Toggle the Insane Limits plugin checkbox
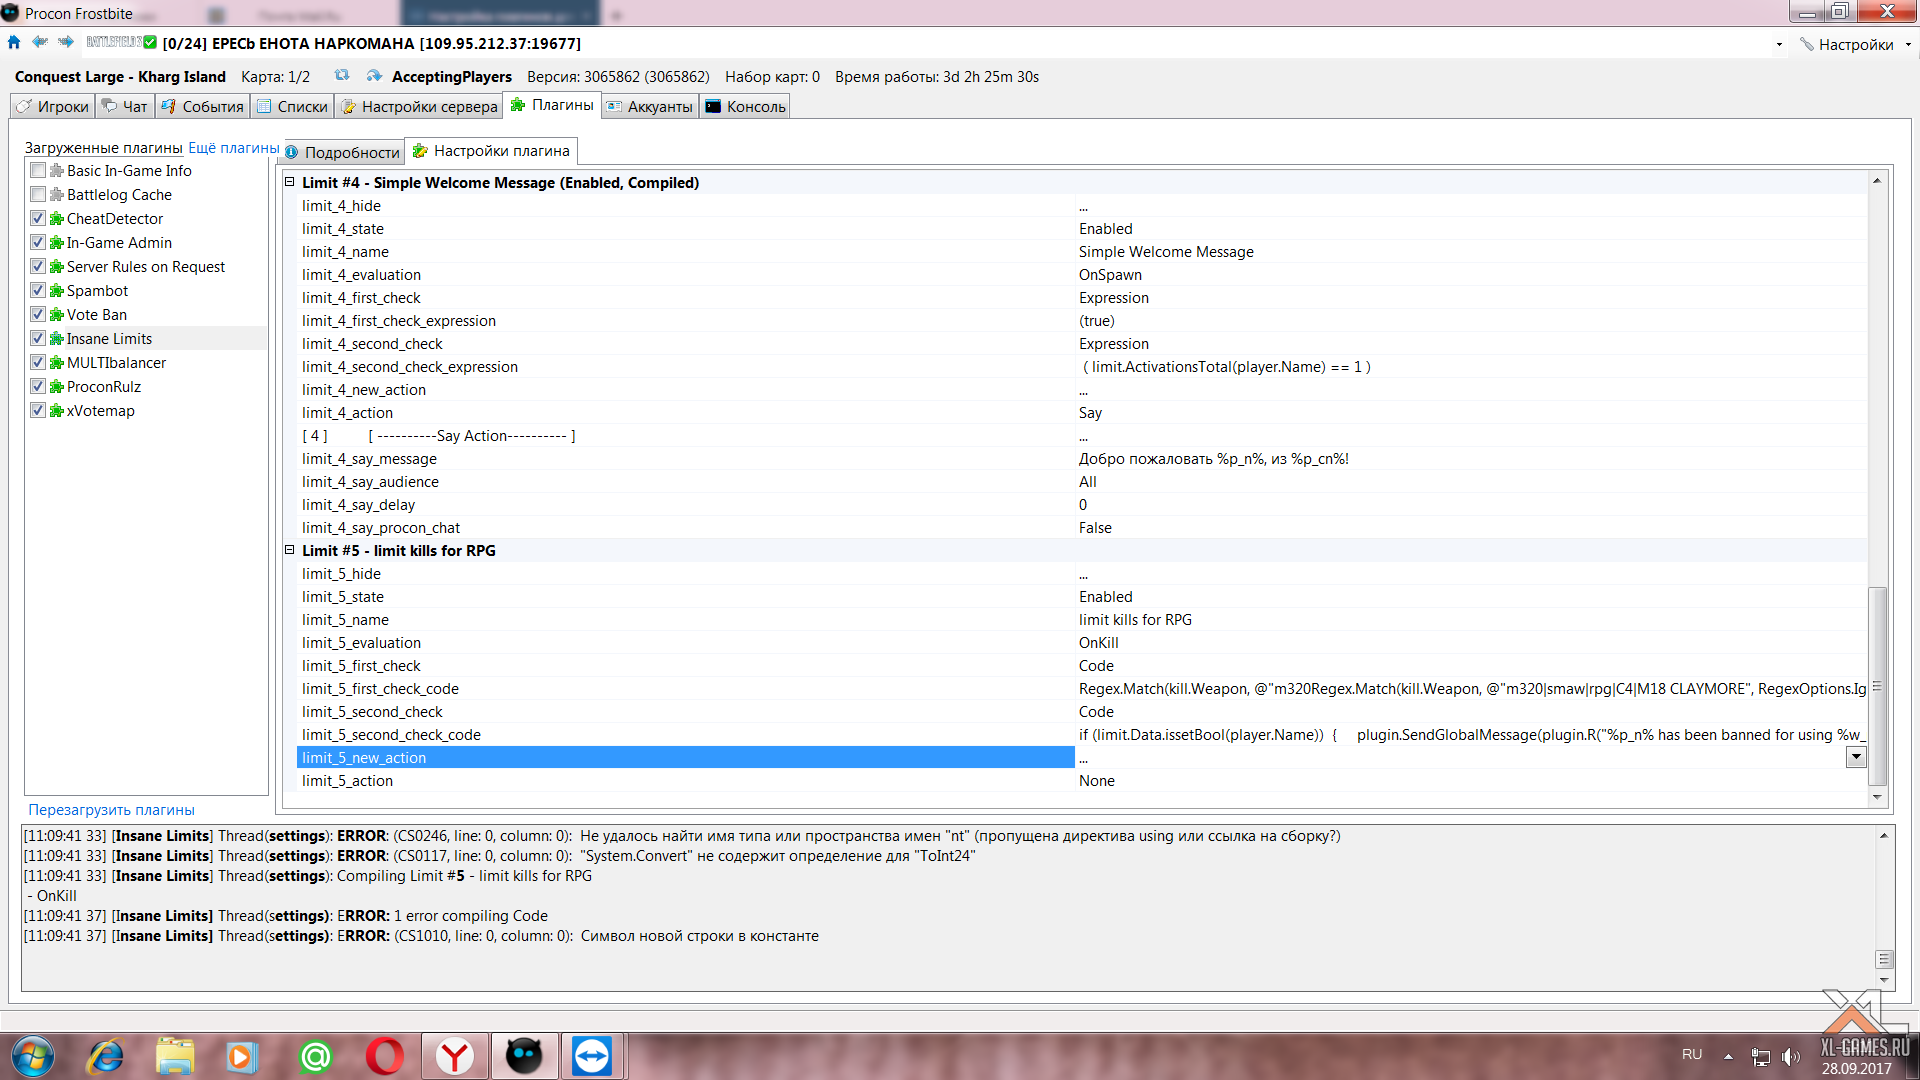This screenshot has width=1920, height=1080. (x=38, y=339)
